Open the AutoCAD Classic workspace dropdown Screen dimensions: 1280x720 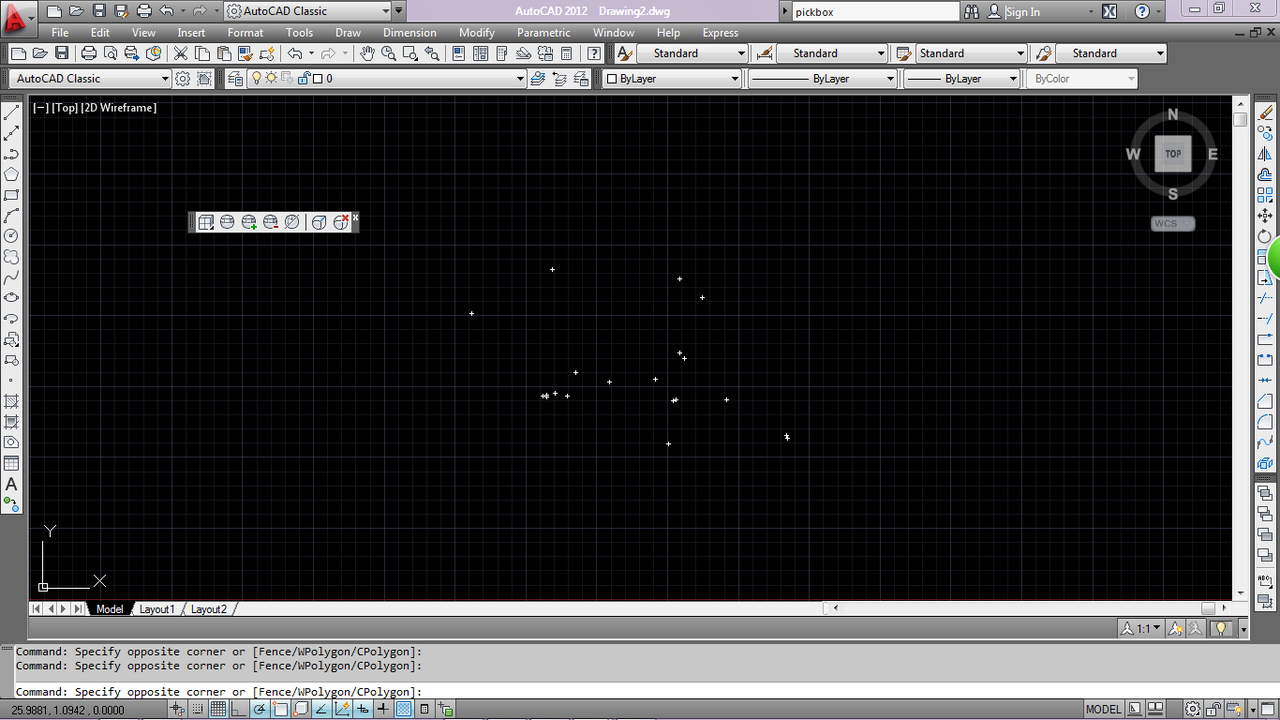tap(90, 78)
